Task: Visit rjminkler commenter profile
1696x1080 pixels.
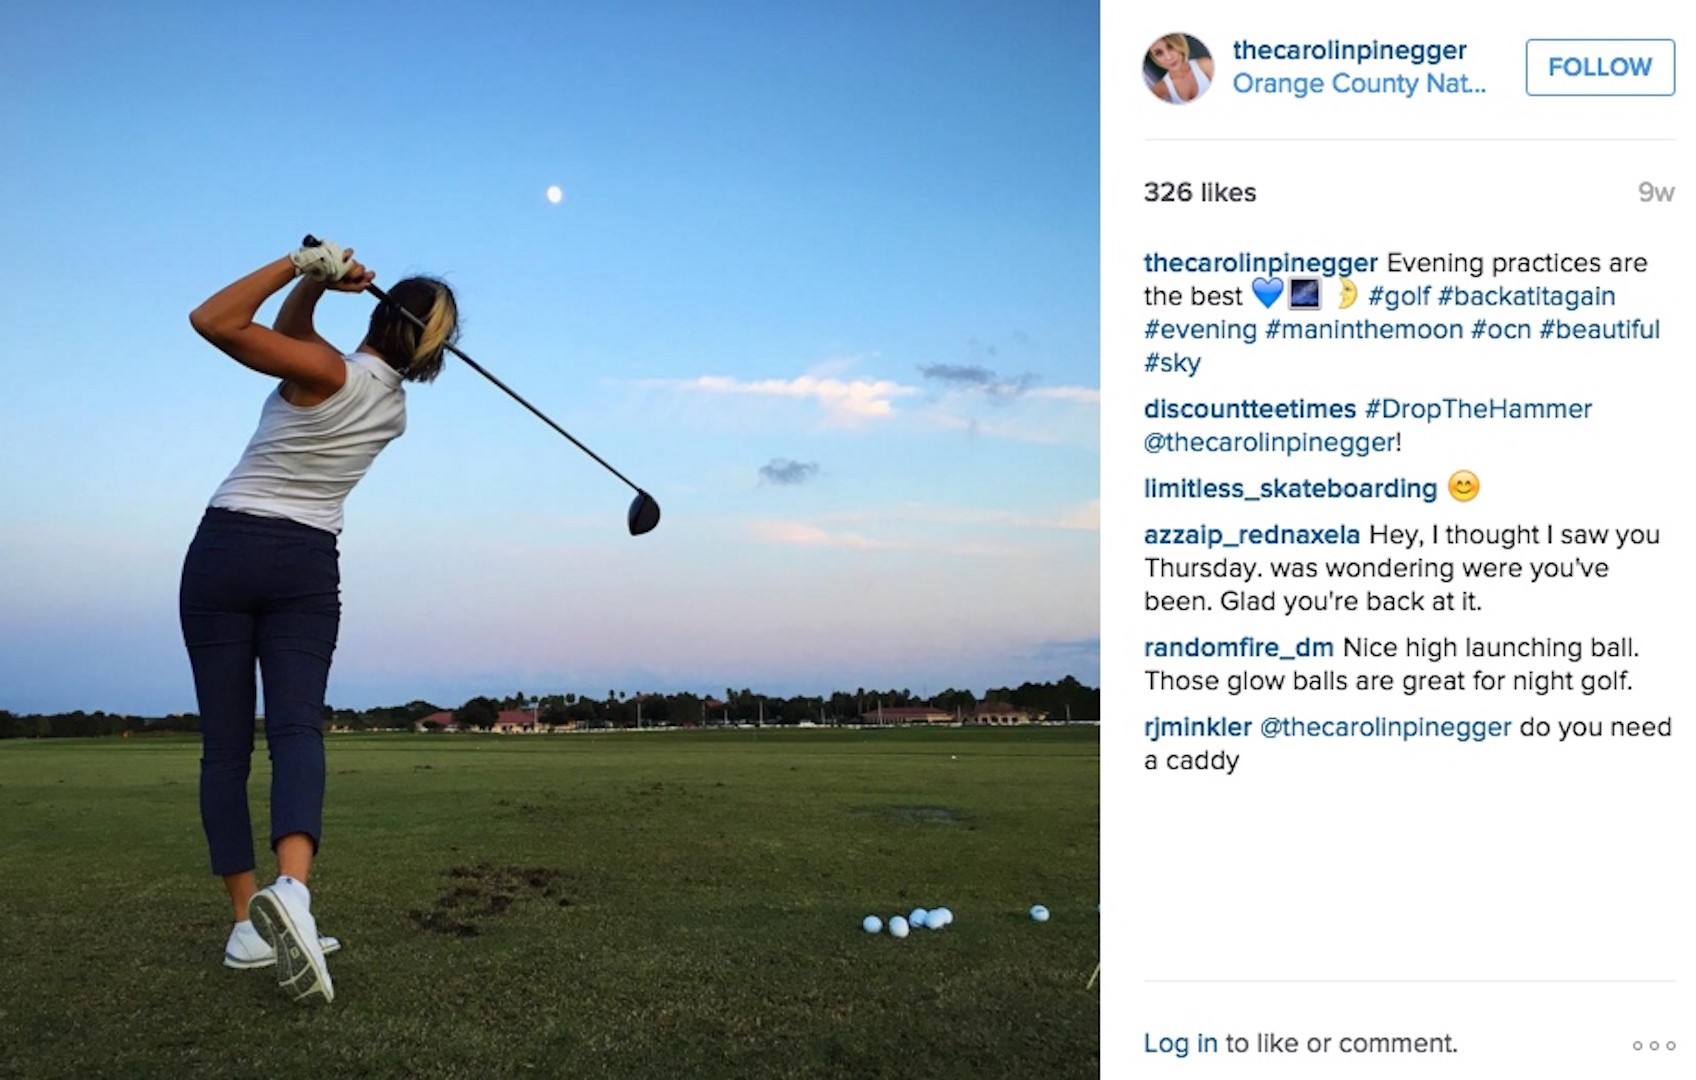Action: [x=1197, y=728]
